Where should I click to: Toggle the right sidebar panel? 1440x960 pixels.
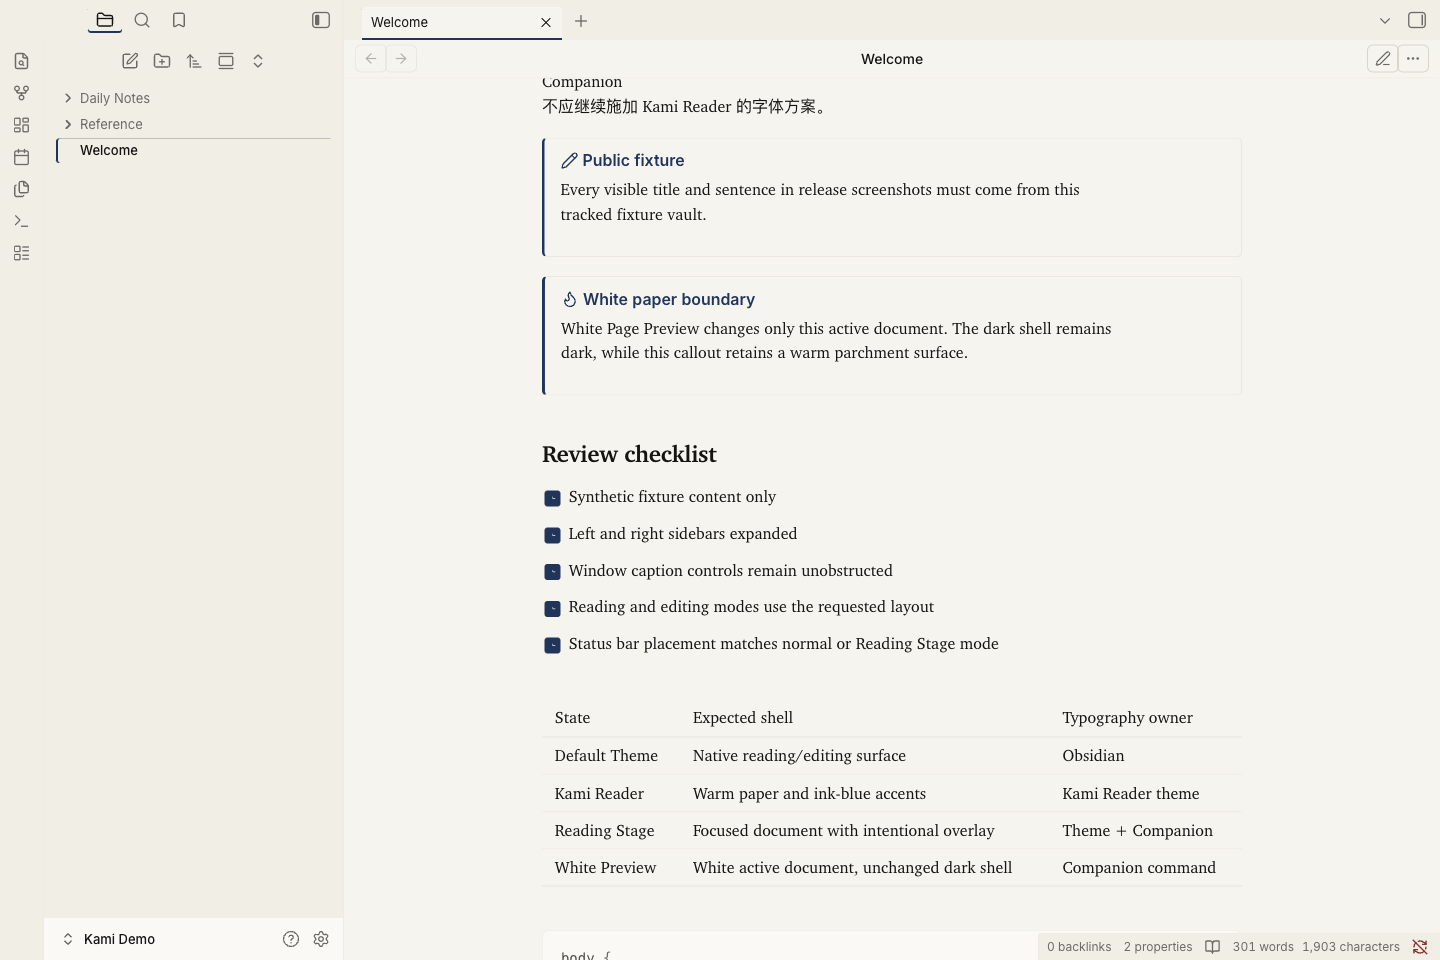pyautogui.click(x=1417, y=20)
